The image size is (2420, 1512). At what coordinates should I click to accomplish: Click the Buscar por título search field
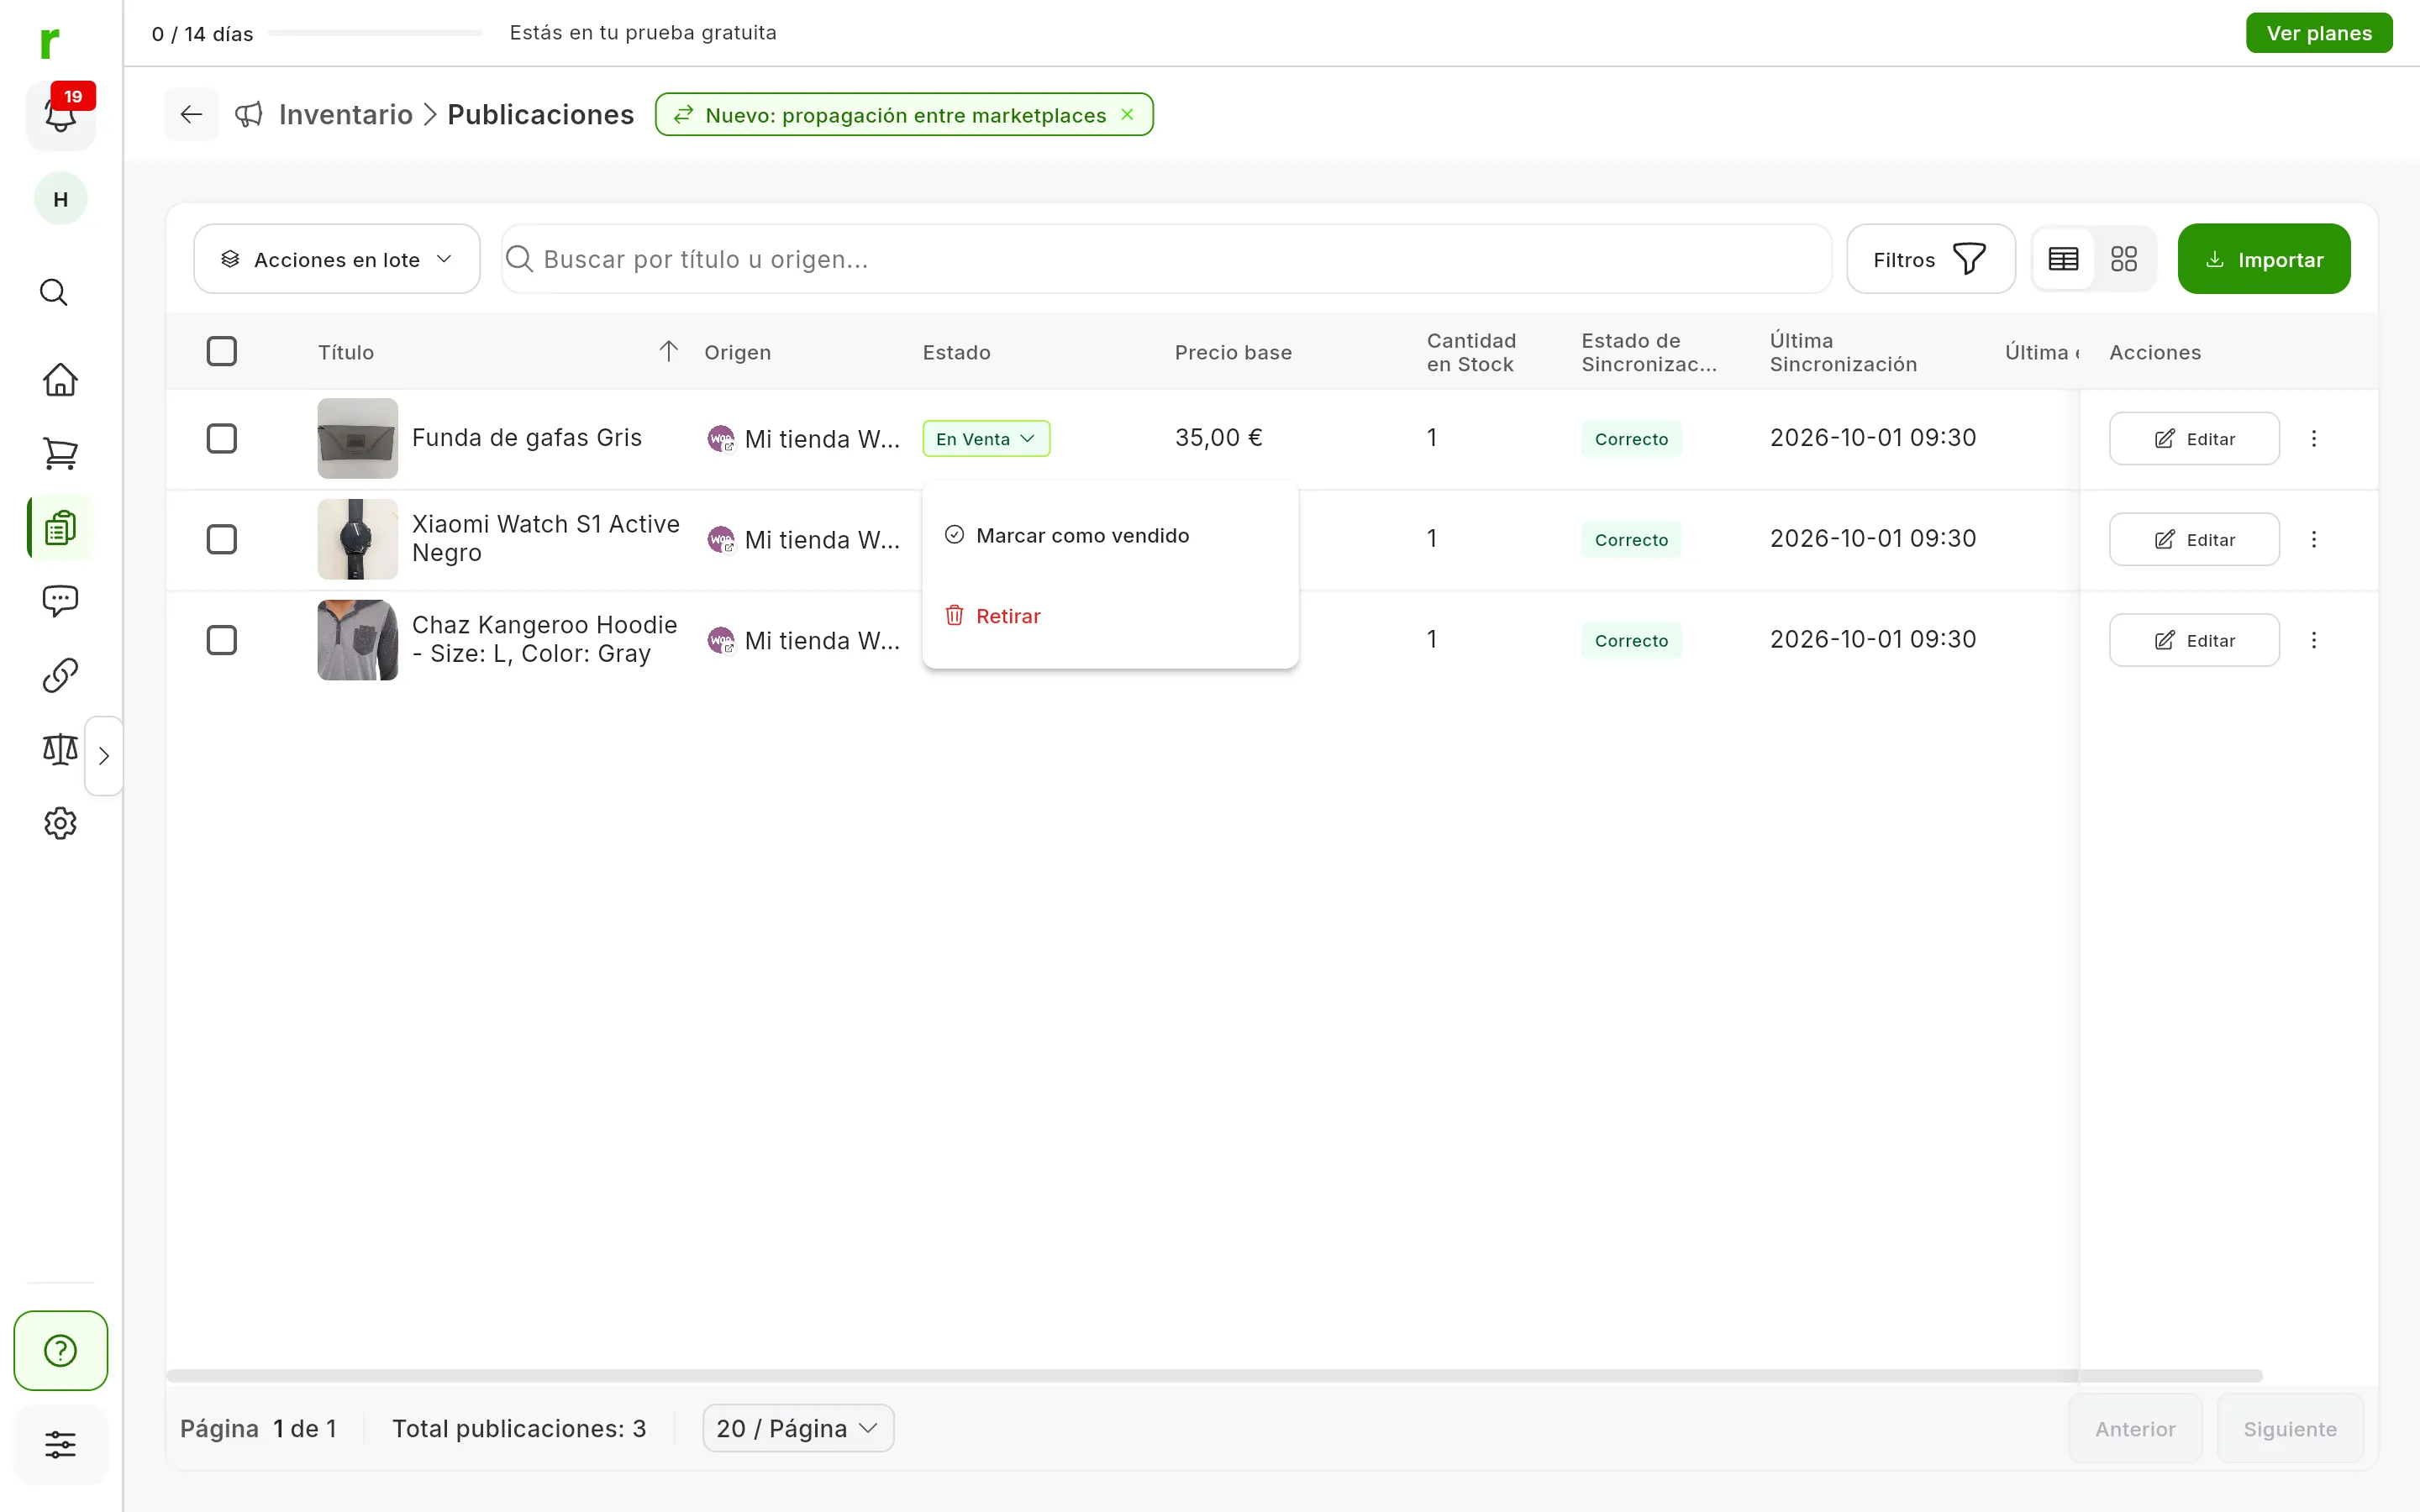(x=1166, y=259)
